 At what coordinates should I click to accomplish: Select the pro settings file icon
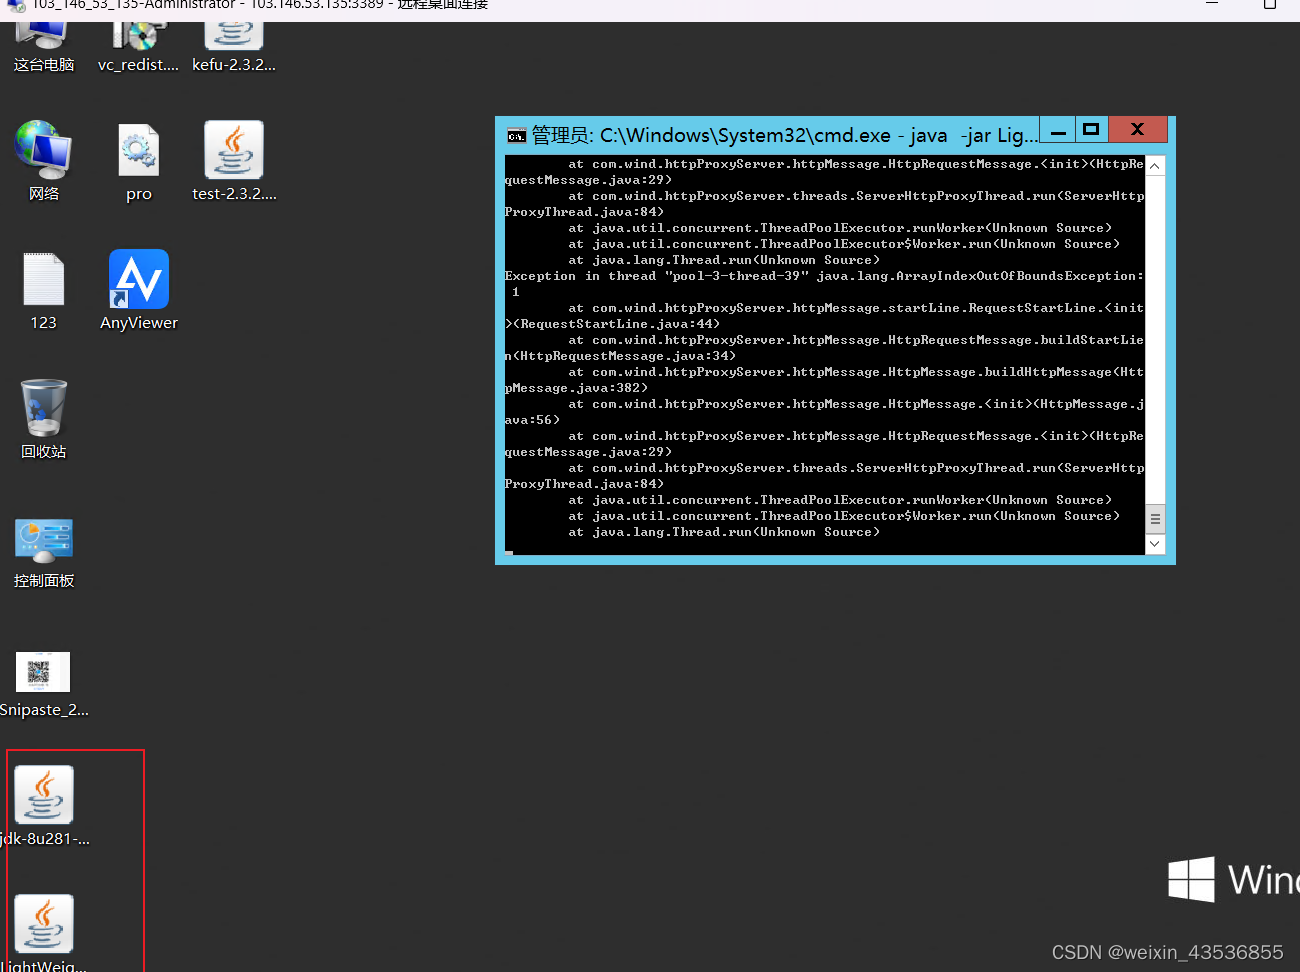139,162
